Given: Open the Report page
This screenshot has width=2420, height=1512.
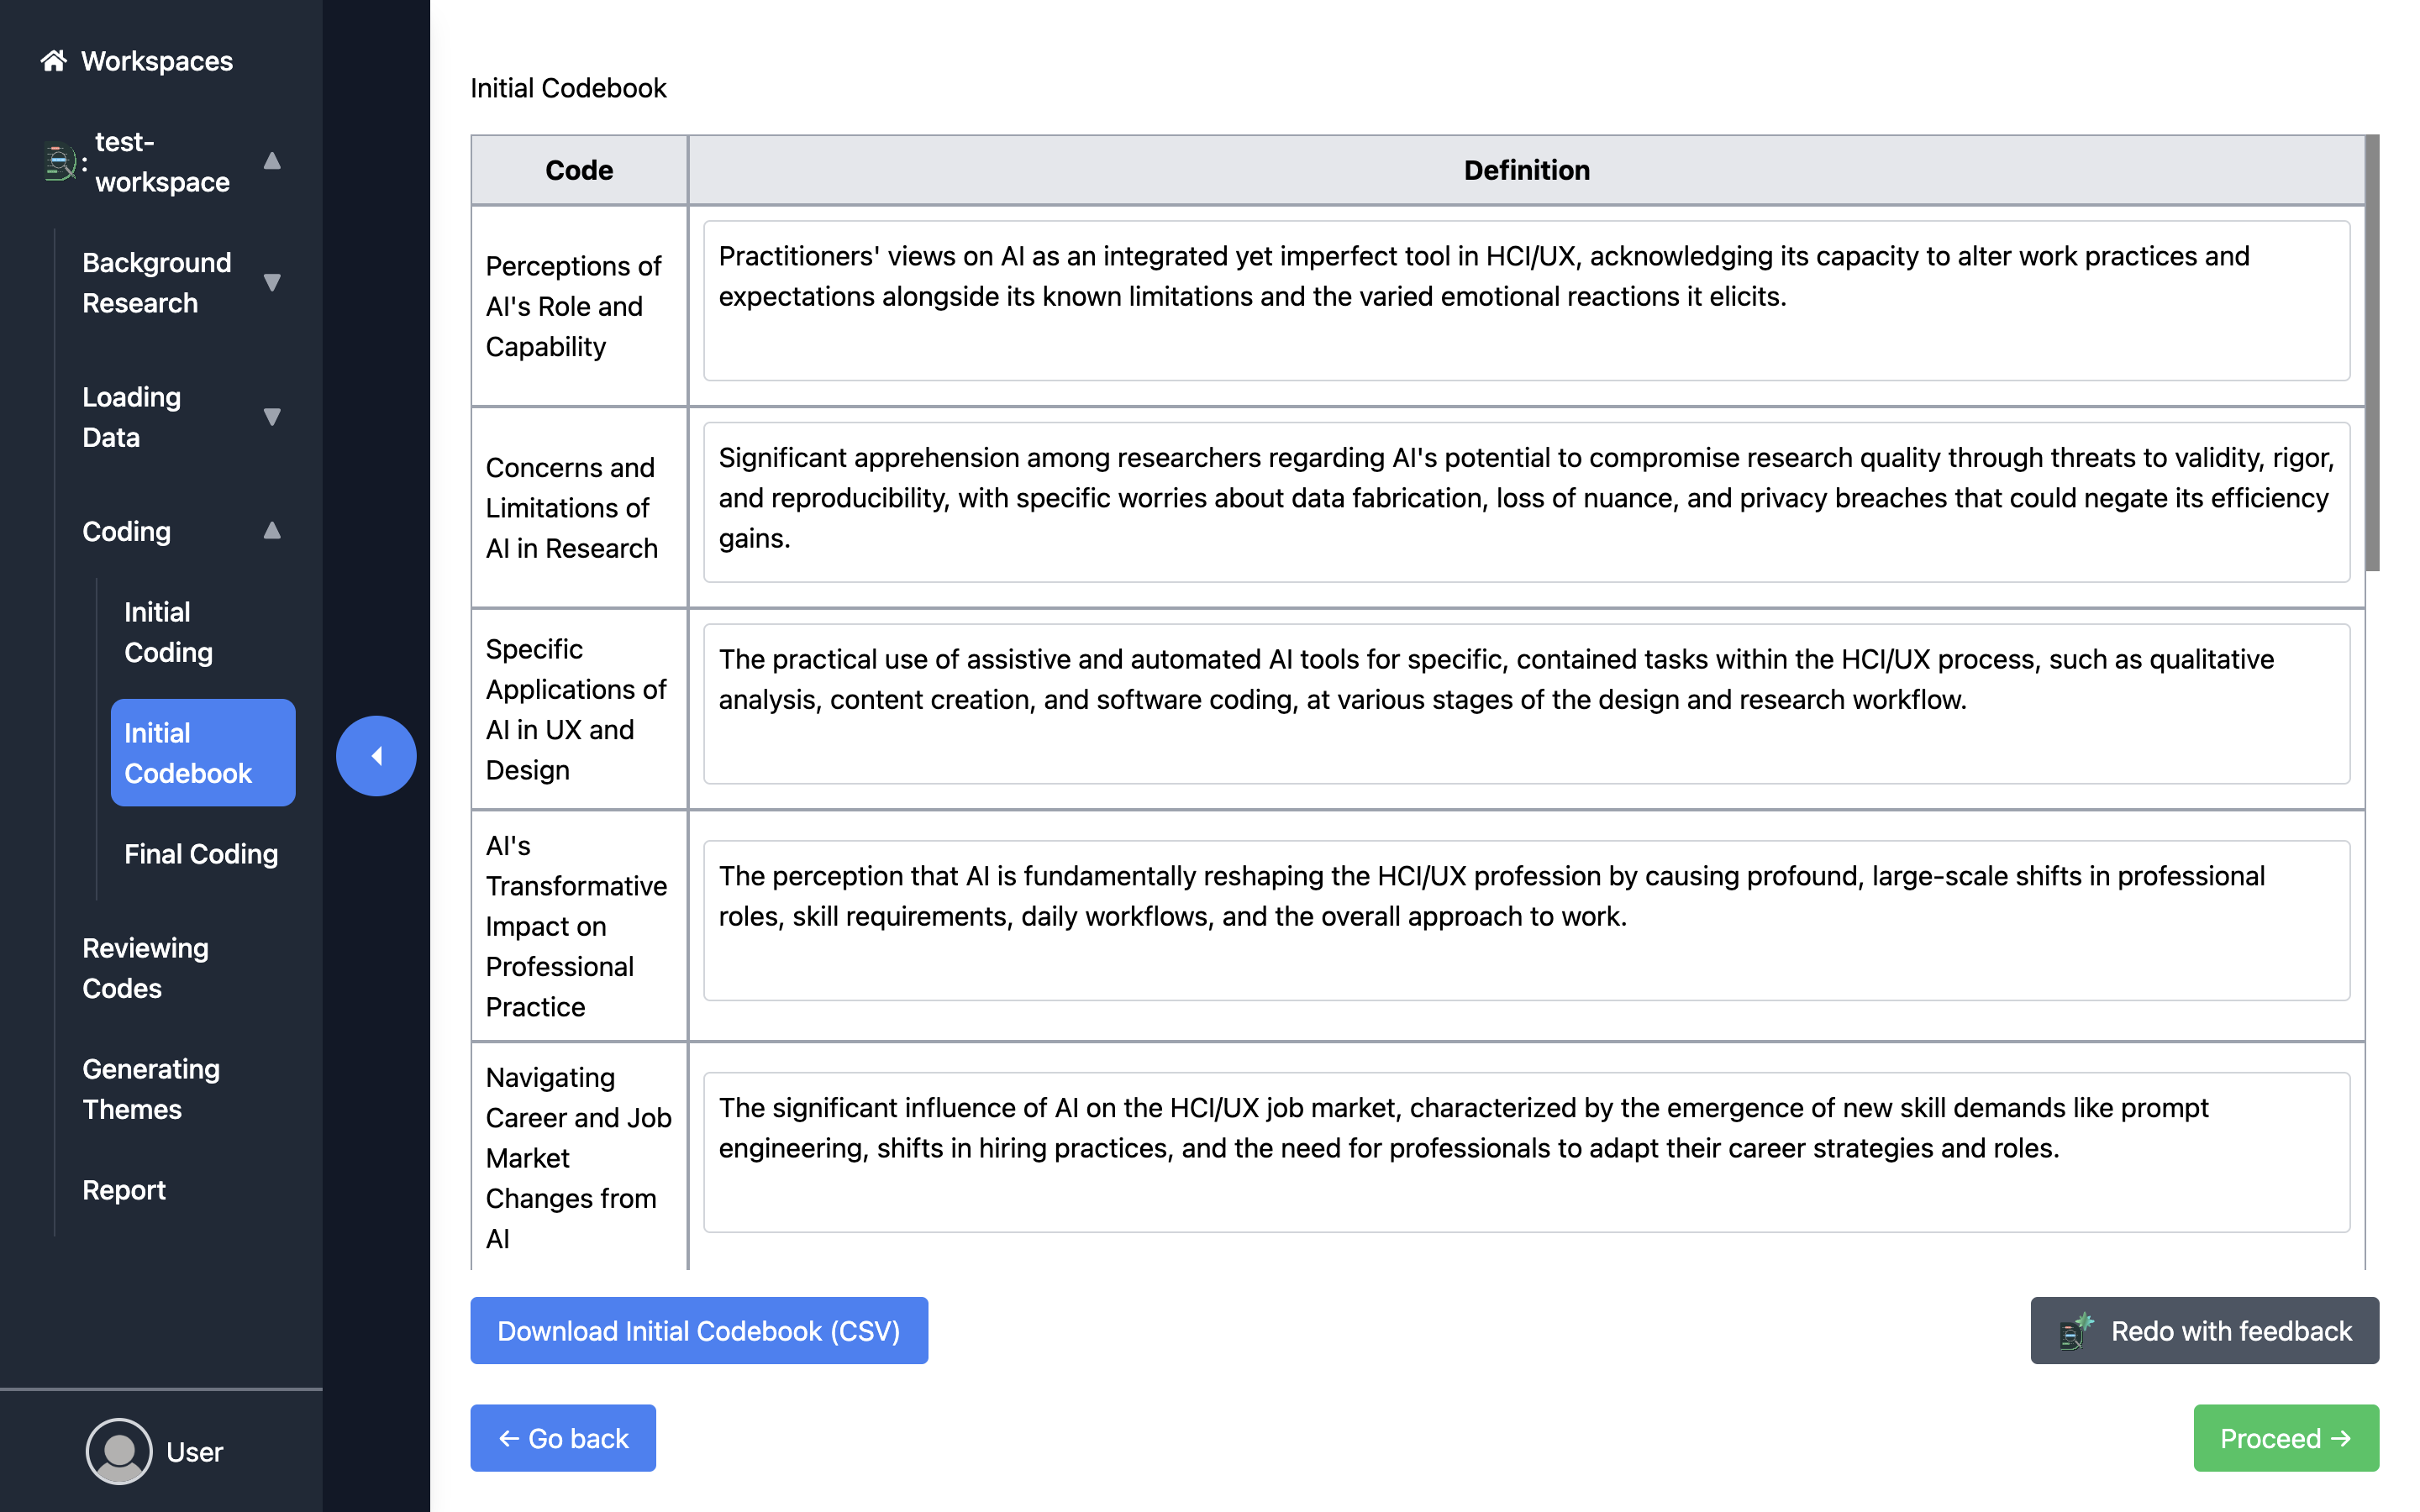Looking at the screenshot, I should point(124,1190).
